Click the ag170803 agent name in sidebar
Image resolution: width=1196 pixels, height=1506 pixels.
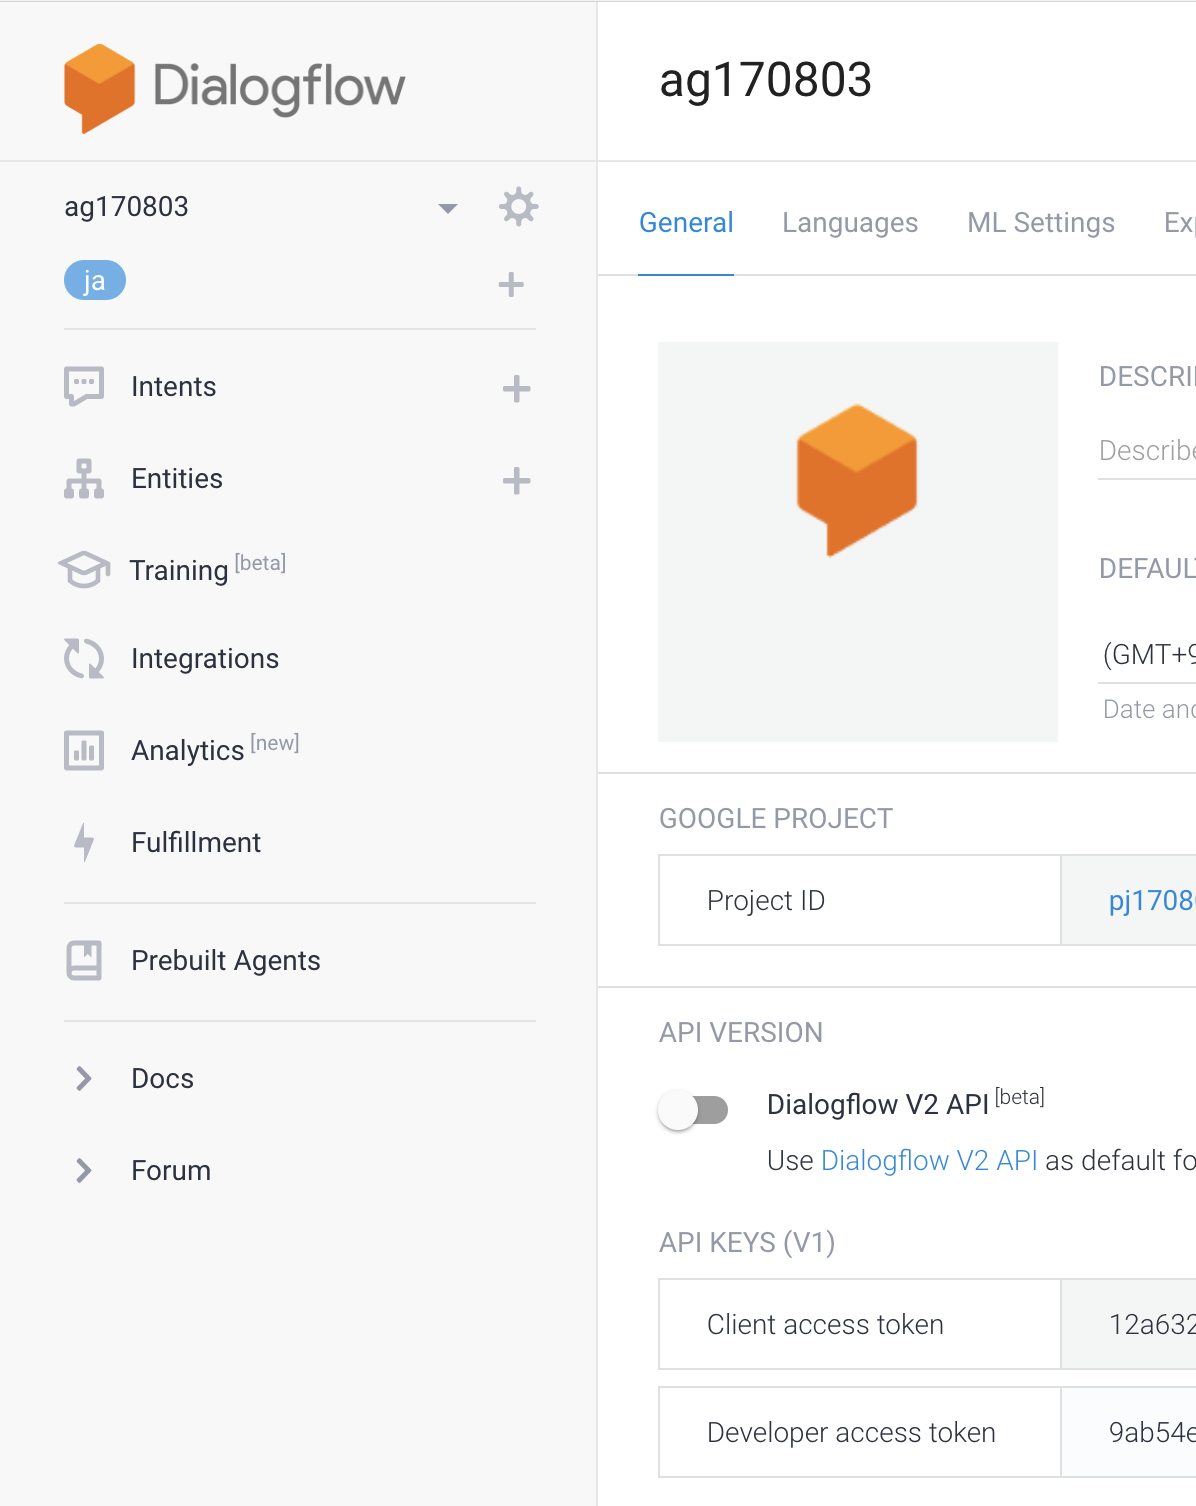(127, 207)
